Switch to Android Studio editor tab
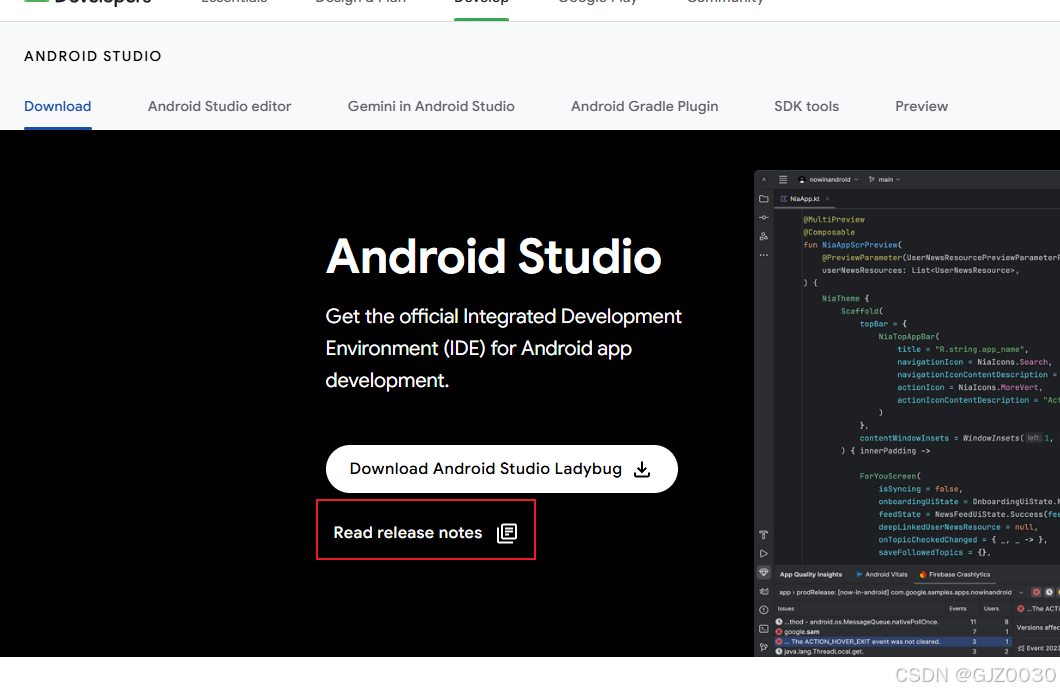 (220, 106)
